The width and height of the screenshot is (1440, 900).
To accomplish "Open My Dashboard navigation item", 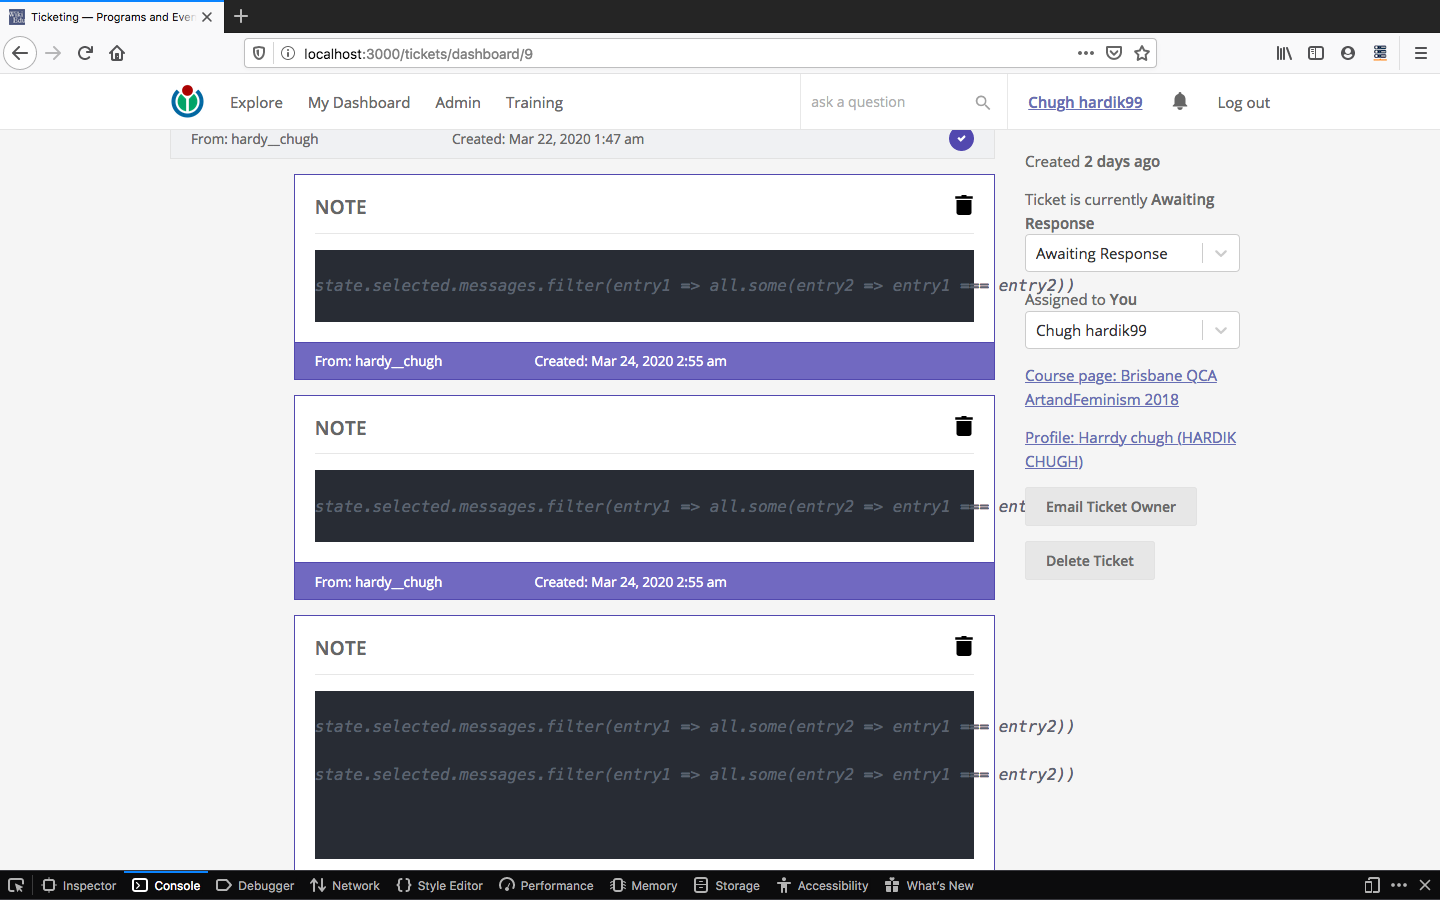I will [x=359, y=102].
